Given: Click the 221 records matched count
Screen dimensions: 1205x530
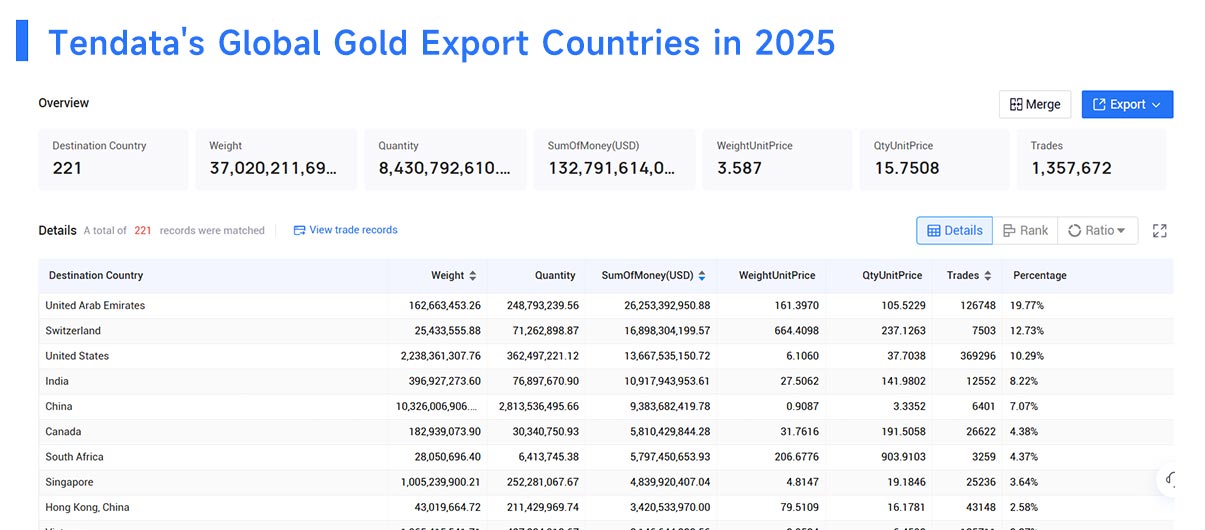Looking at the screenshot, I should pyautogui.click(x=143, y=230).
